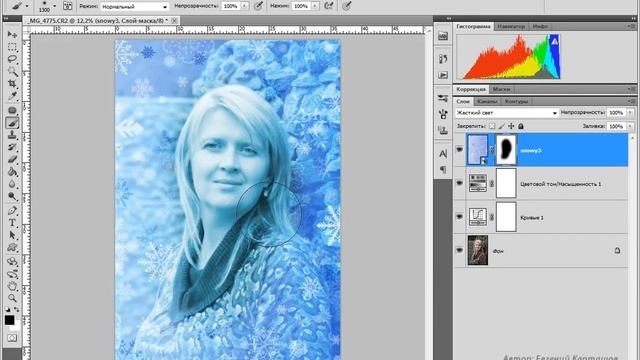Select the Hand tool
Viewport: 640px width, 360px height.
[x=12, y=286]
